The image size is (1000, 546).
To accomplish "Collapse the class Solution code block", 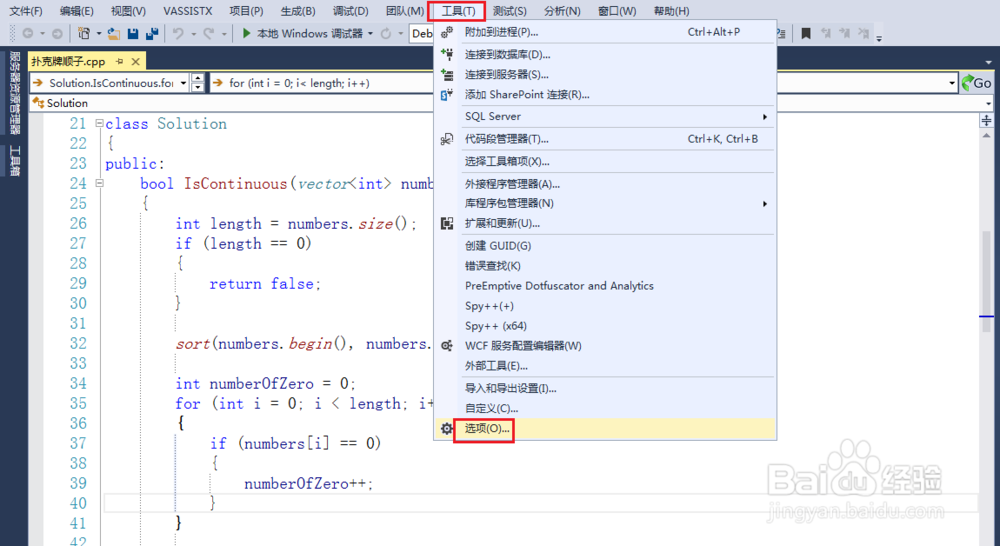I will click(x=99, y=123).
